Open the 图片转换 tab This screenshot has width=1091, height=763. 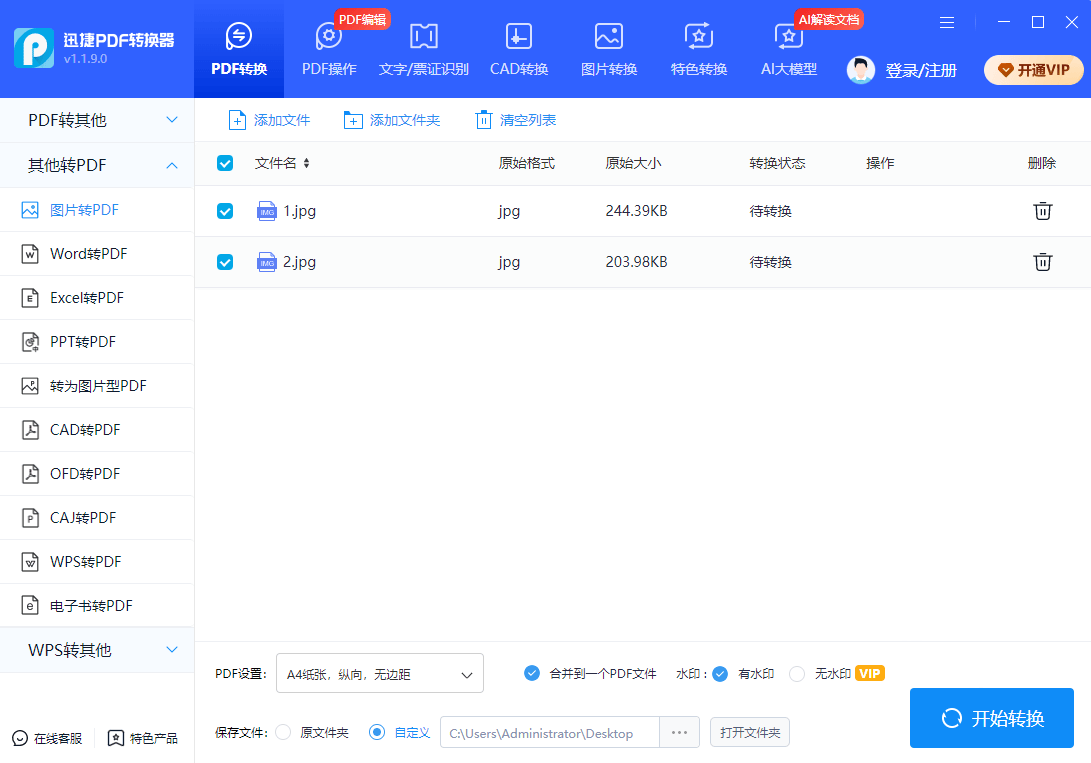(x=609, y=49)
